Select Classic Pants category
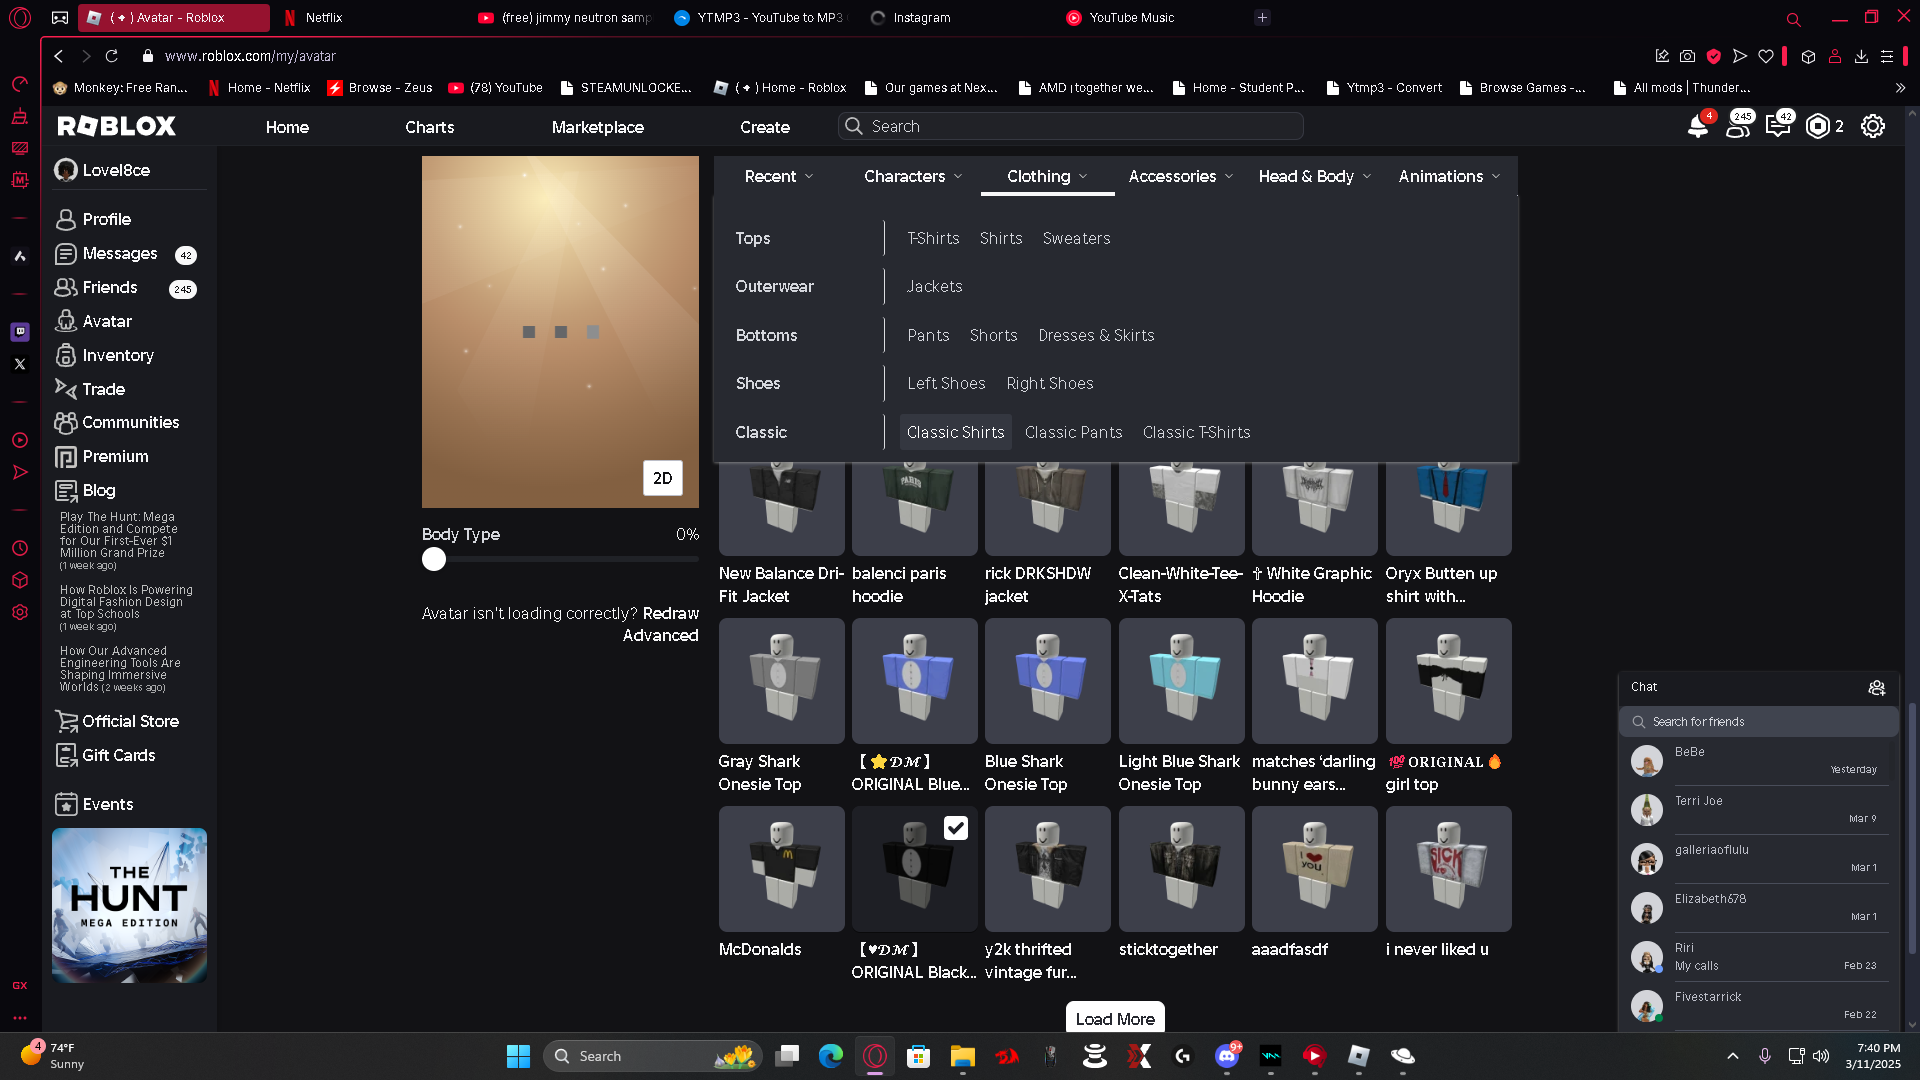This screenshot has width=1920, height=1080. (x=1073, y=432)
